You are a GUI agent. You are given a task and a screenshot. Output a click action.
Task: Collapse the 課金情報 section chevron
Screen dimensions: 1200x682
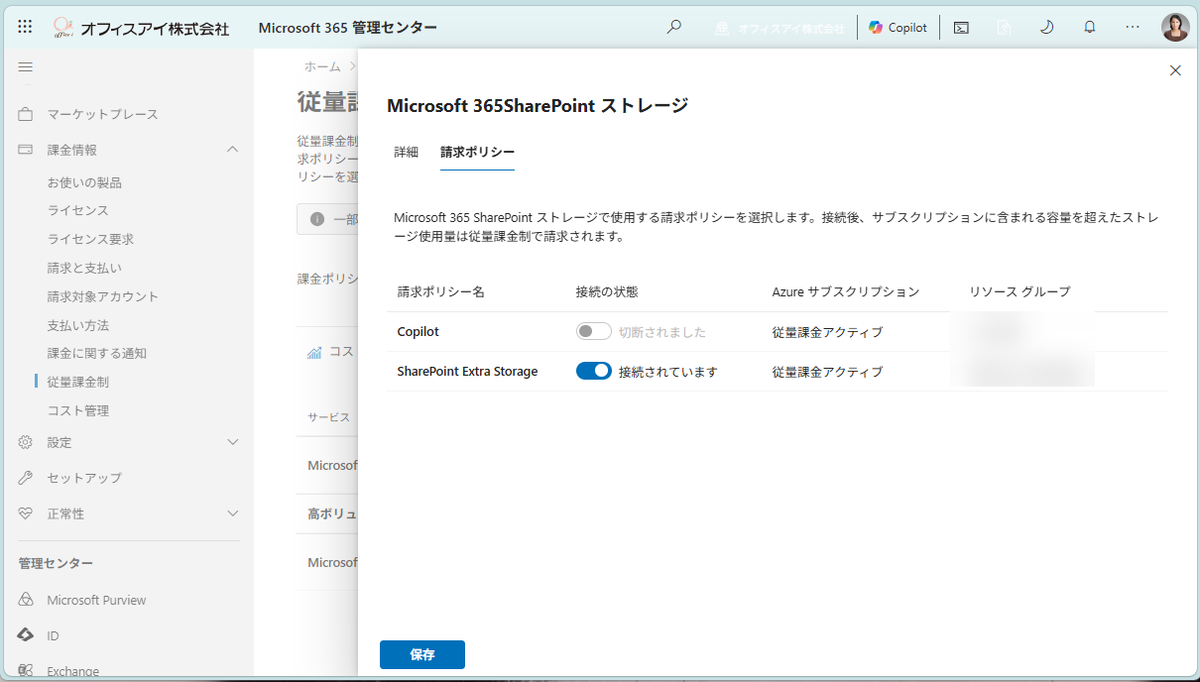[233, 149]
